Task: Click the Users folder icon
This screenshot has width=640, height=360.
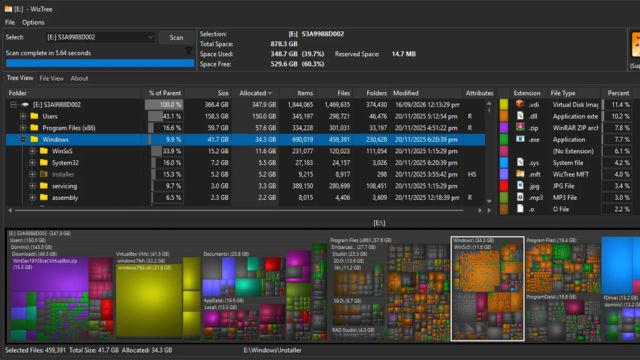Action: click(x=34, y=116)
